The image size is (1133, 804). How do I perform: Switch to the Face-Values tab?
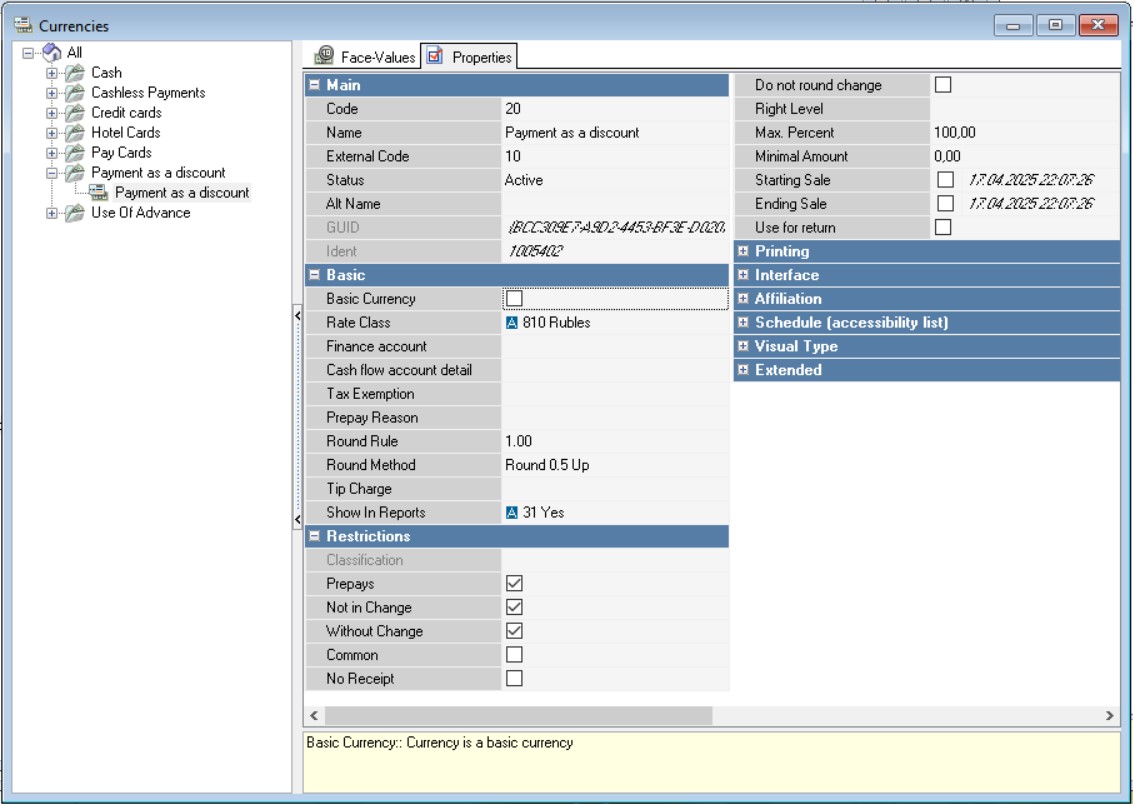point(366,57)
